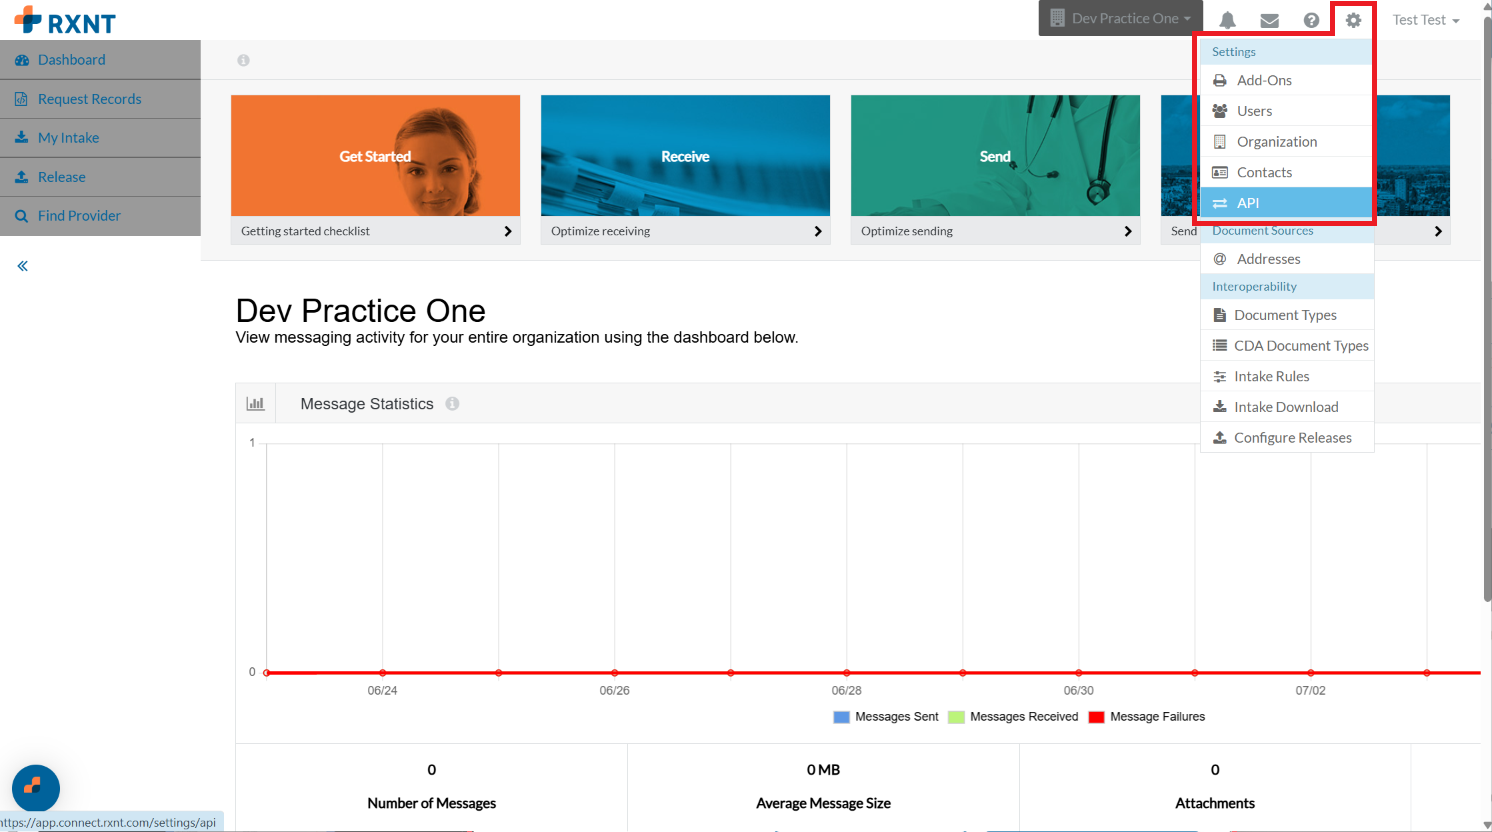Expand the Dev Practice One dropdown
This screenshot has width=1492, height=832.
pos(1120,18)
